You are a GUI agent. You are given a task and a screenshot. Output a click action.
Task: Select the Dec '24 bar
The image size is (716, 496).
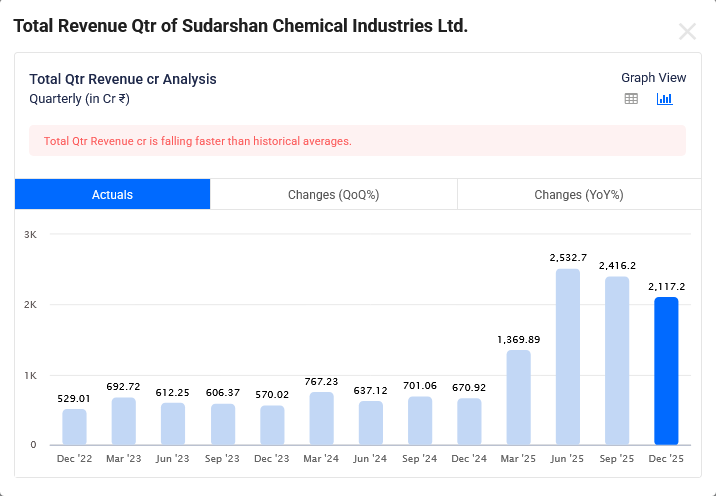tap(469, 422)
